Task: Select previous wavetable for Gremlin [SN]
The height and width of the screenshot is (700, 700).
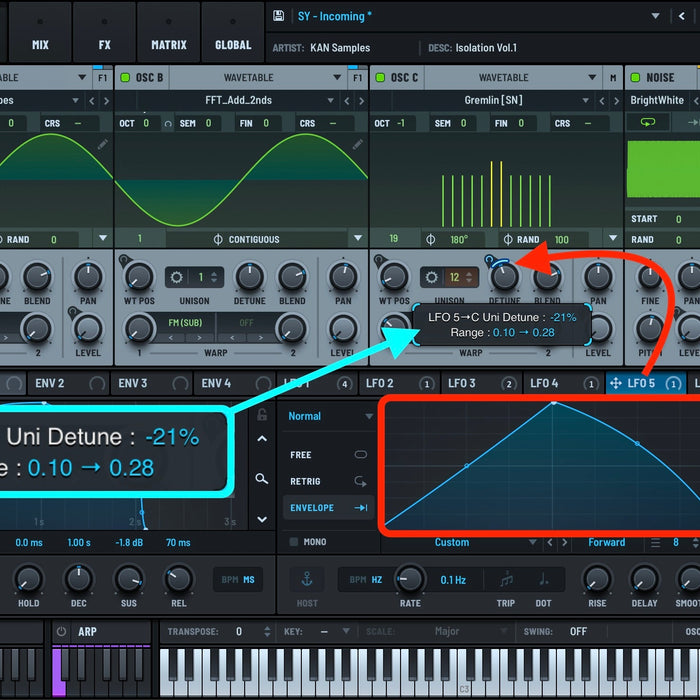Action: click(x=602, y=101)
